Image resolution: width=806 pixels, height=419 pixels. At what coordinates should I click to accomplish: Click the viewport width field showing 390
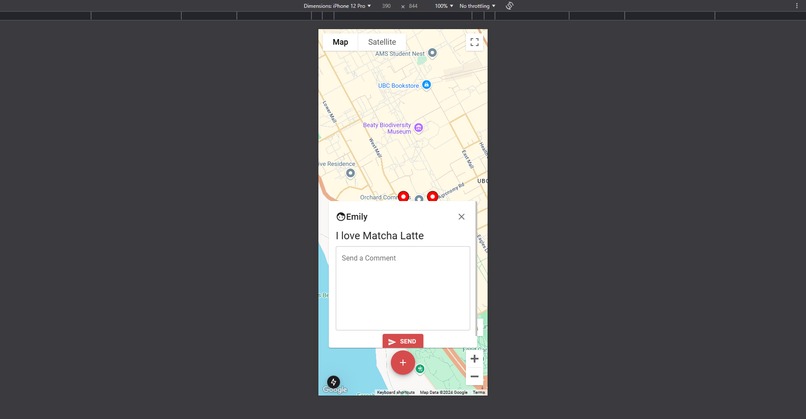point(386,6)
